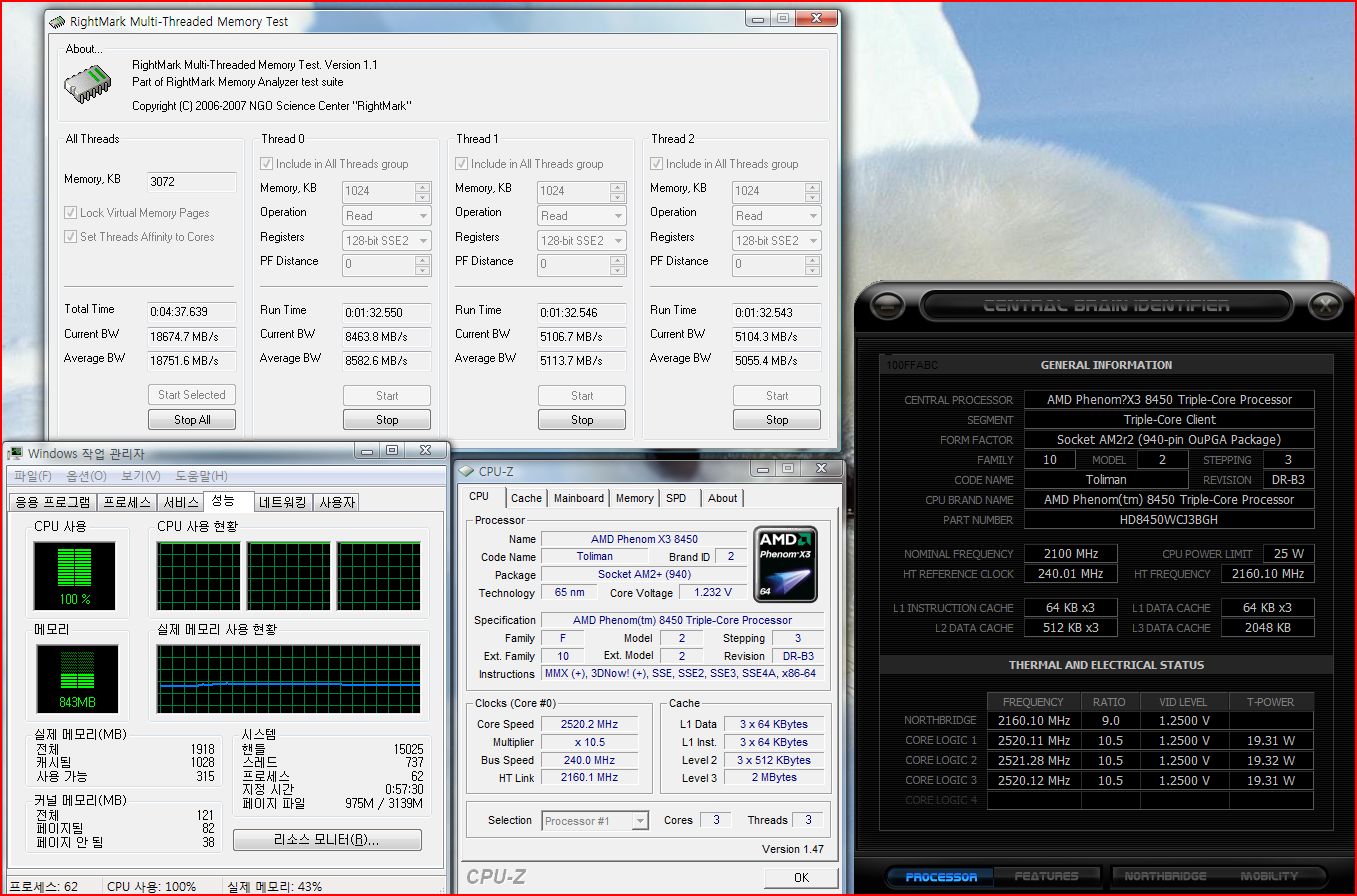Click Thread 0 PF Distance stepper
Viewport: 1357px width, 896px height.
tap(423, 265)
